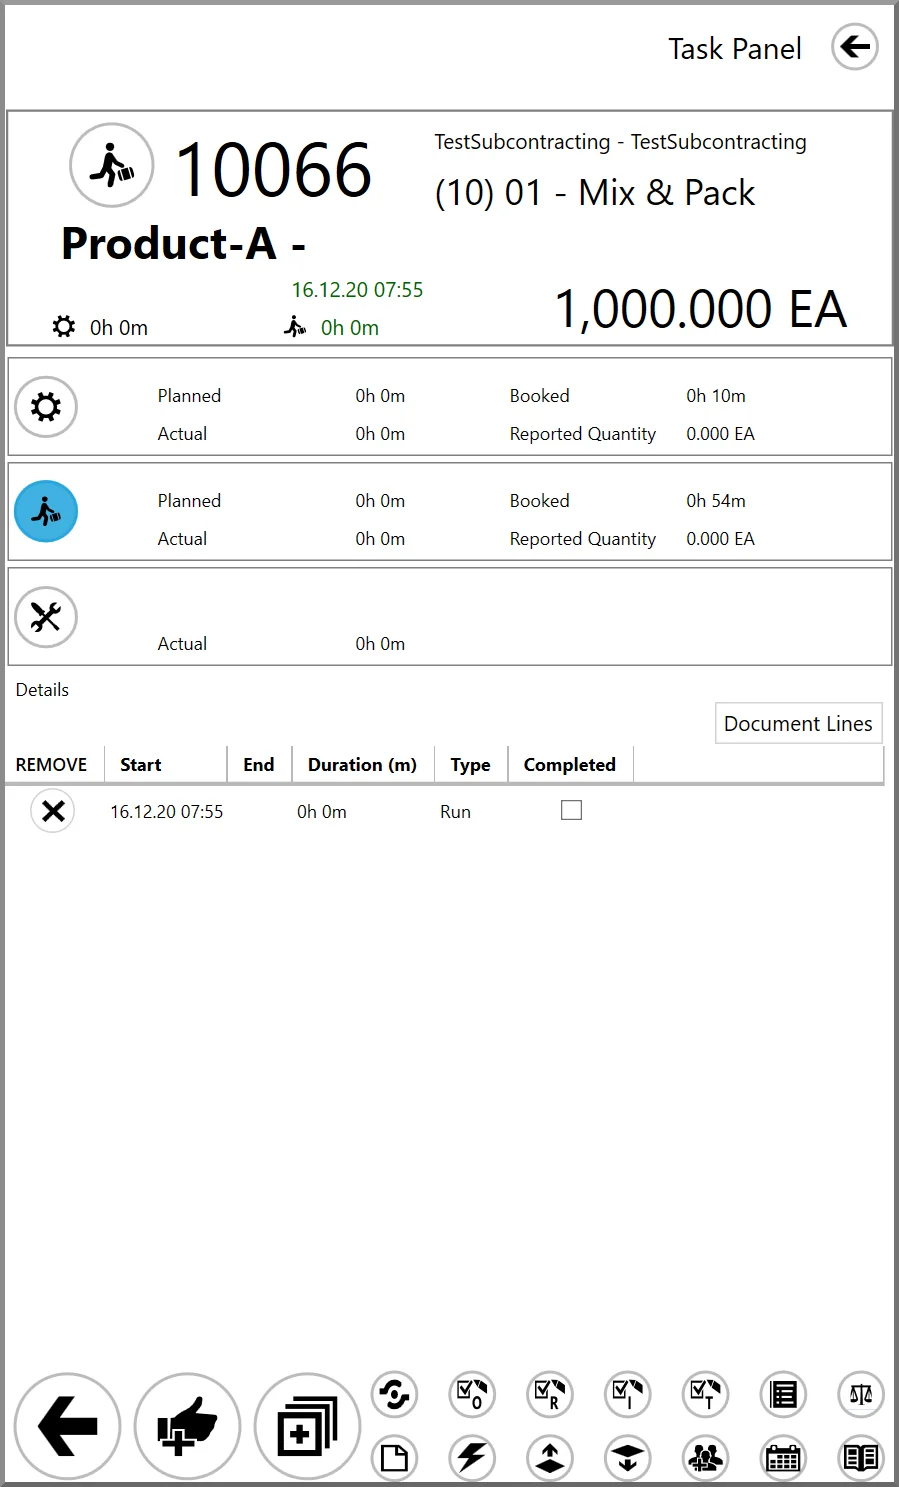Viewport: 899px width, 1487px height.
Task: Click the worker icon beside job 10066
Action: coord(111,165)
